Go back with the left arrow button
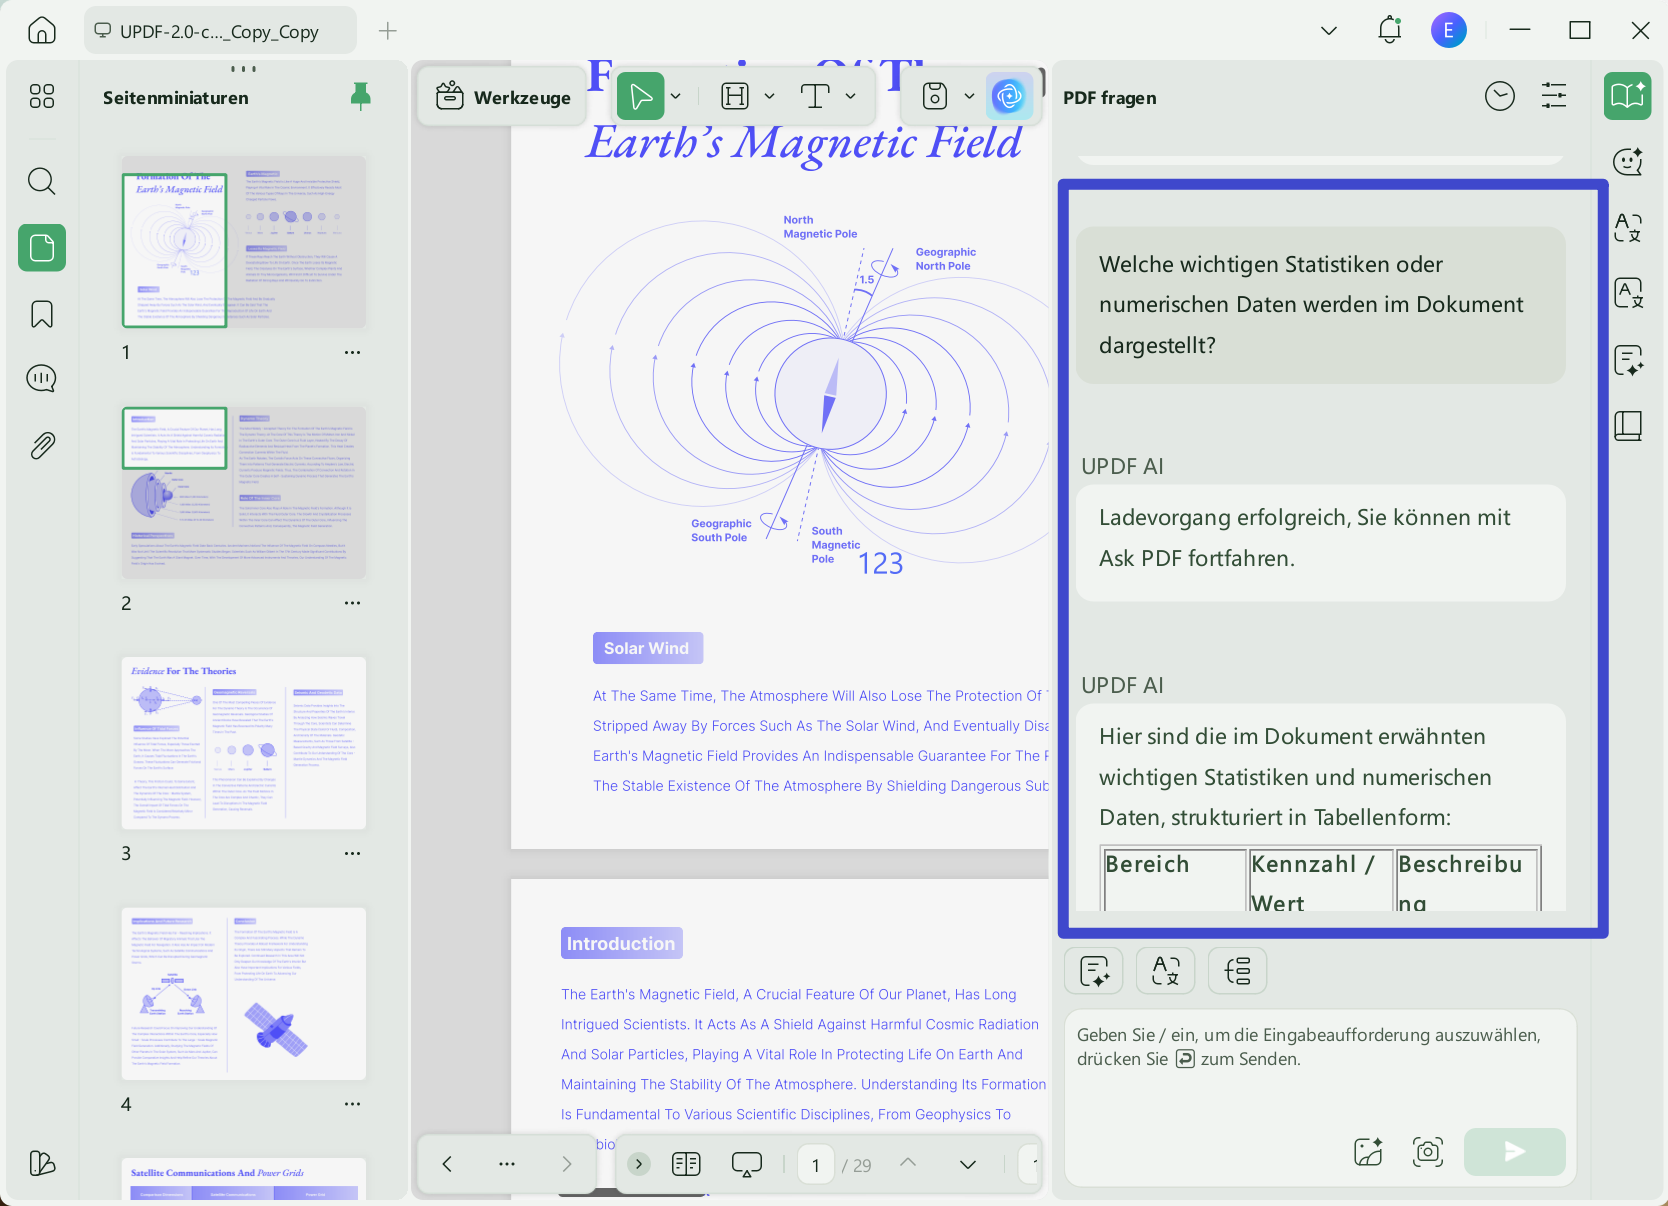The image size is (1668, 1206). (447, 1164)
